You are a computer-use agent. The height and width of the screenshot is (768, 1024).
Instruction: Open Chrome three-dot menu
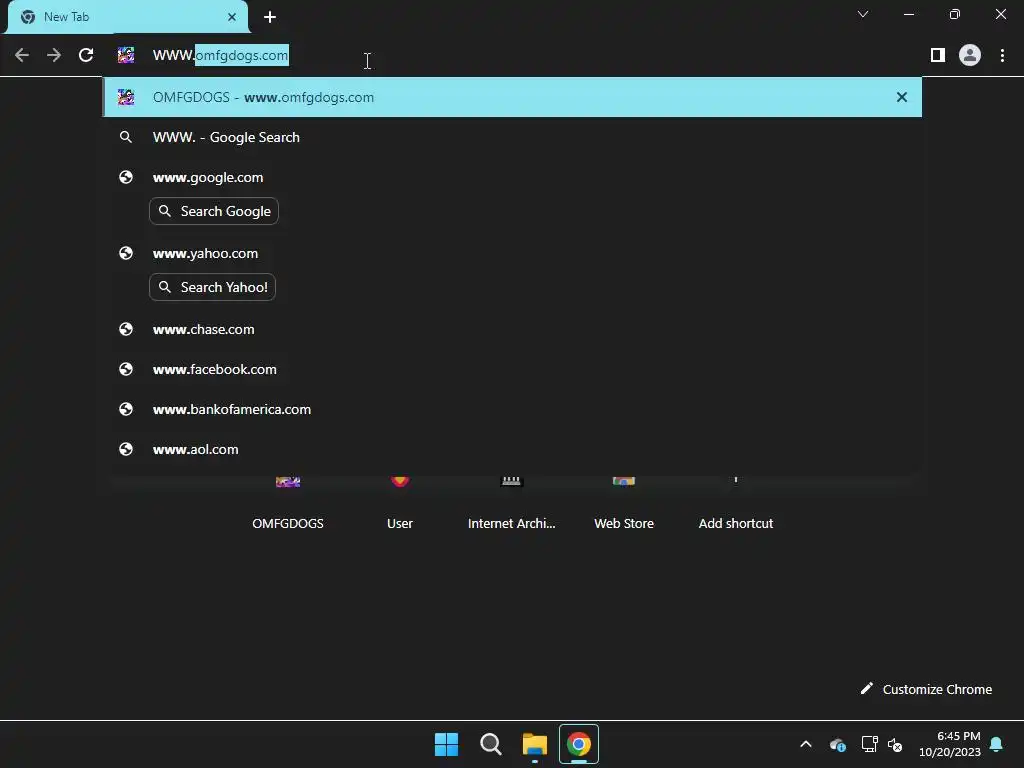pyautogui.click(x=1002, y=56)
